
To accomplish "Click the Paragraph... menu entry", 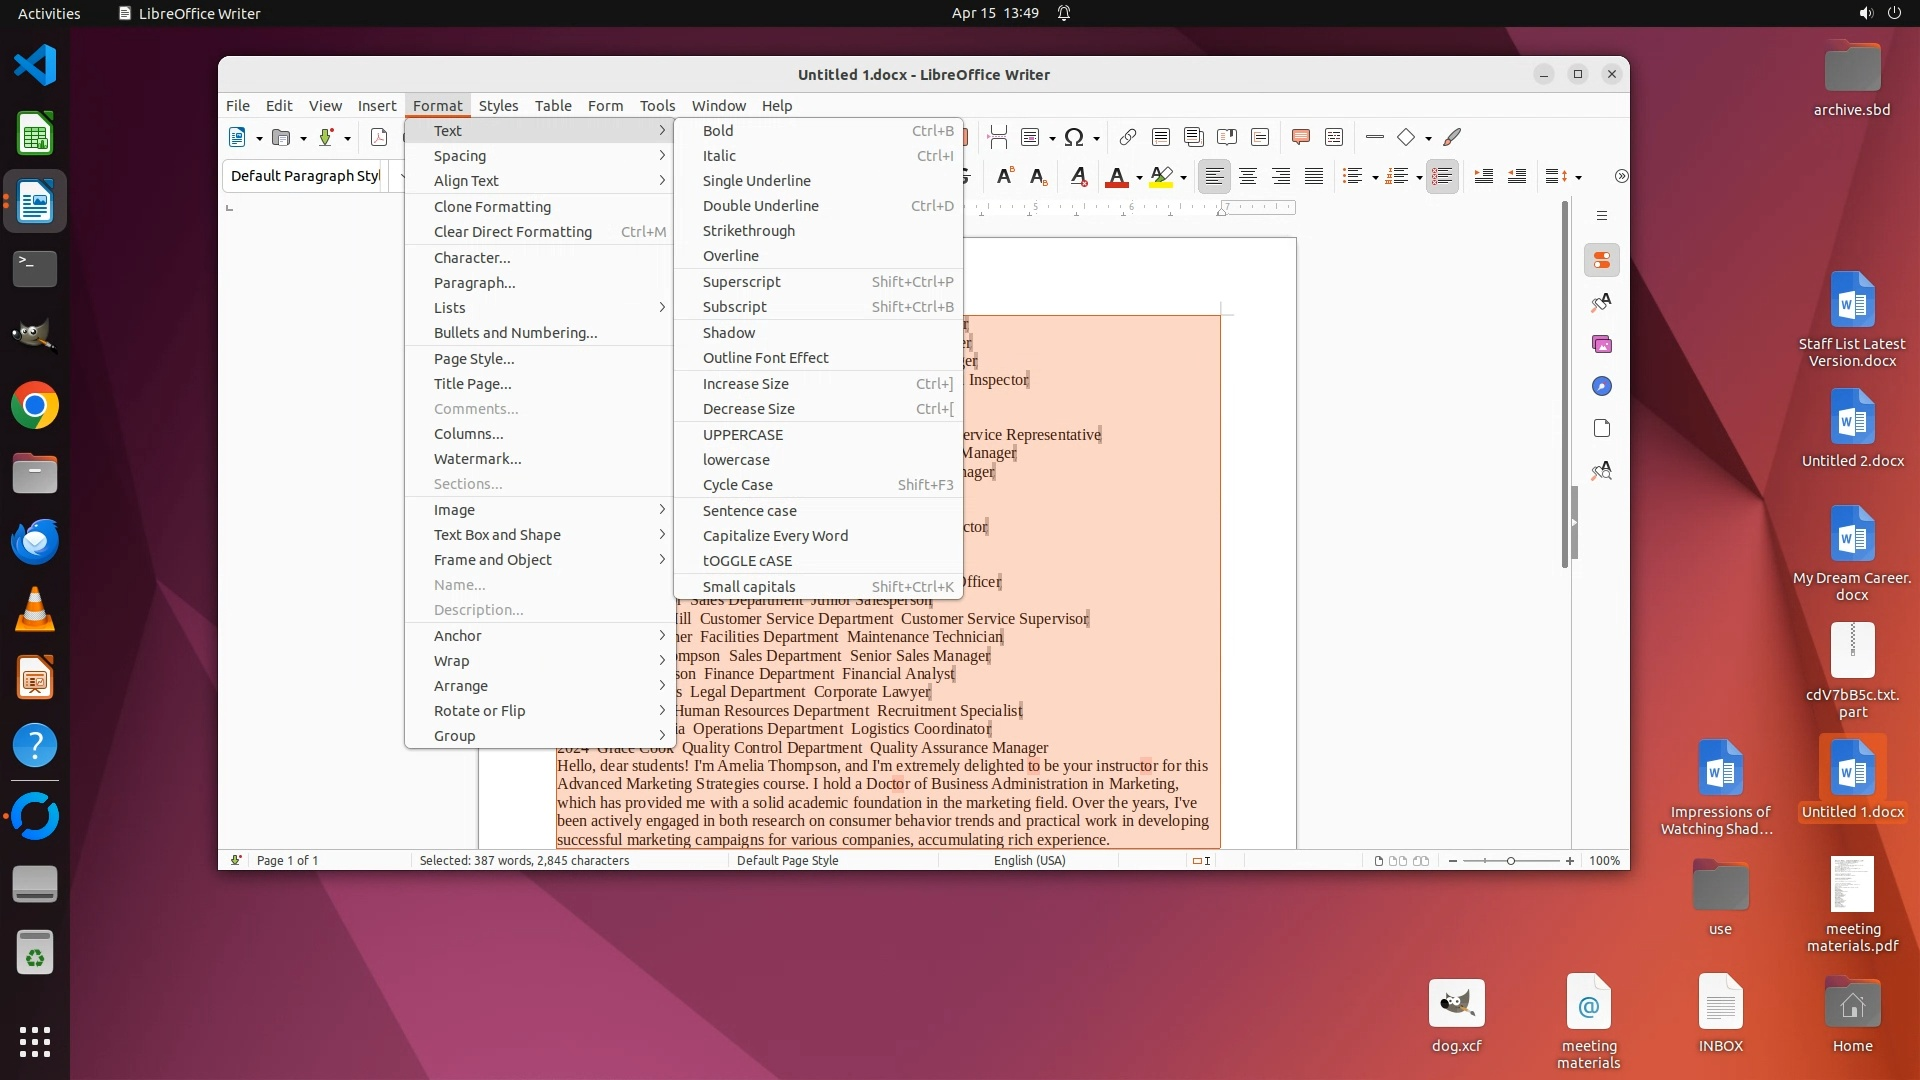I will [x=474, y=283].
